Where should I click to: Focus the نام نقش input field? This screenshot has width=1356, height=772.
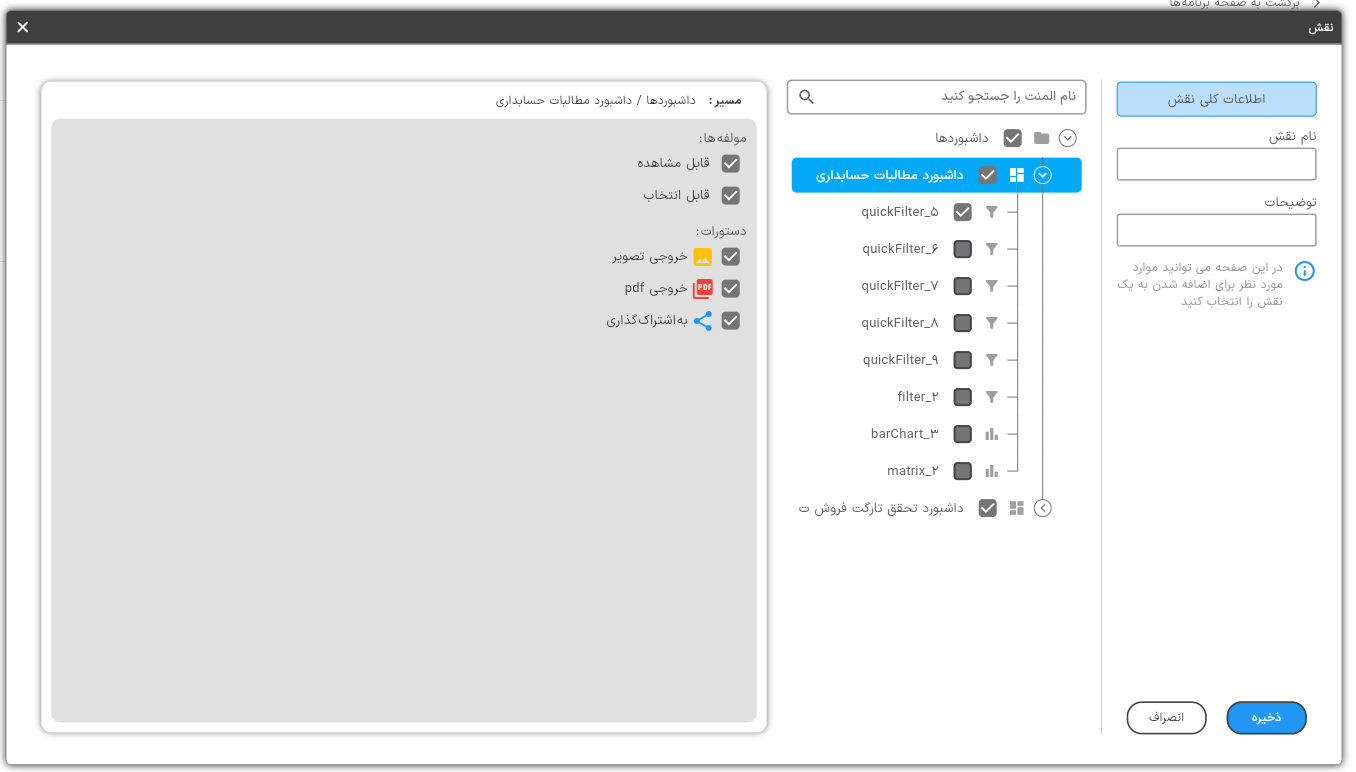click(x=1216, y=164)
